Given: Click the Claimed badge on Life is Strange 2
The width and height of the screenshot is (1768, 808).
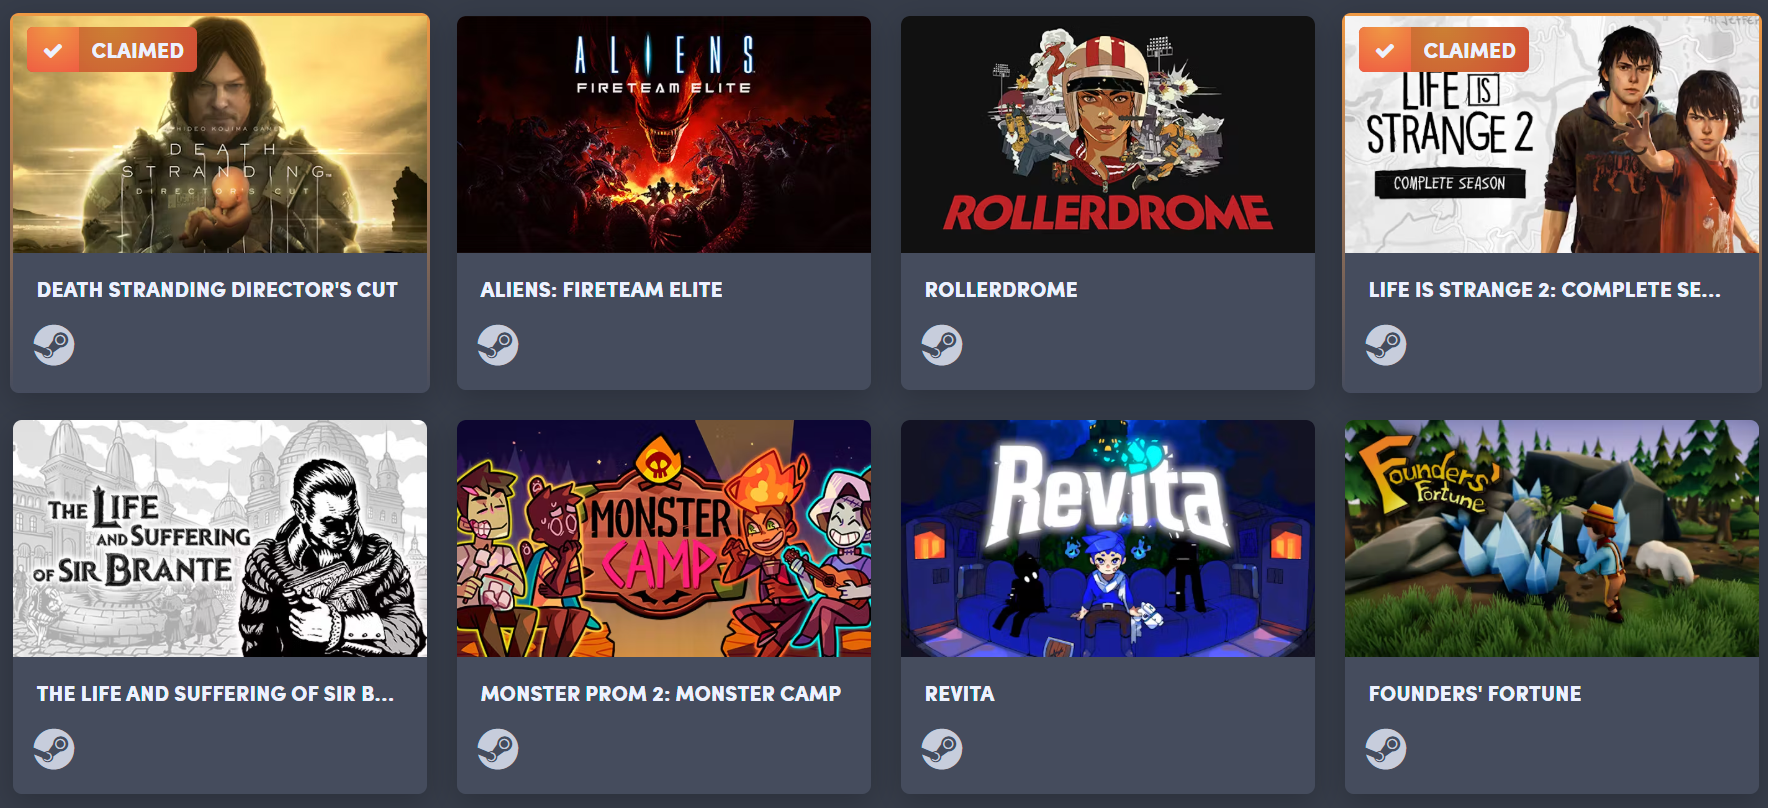Looking at the screenshot, I should (1444, 50).
